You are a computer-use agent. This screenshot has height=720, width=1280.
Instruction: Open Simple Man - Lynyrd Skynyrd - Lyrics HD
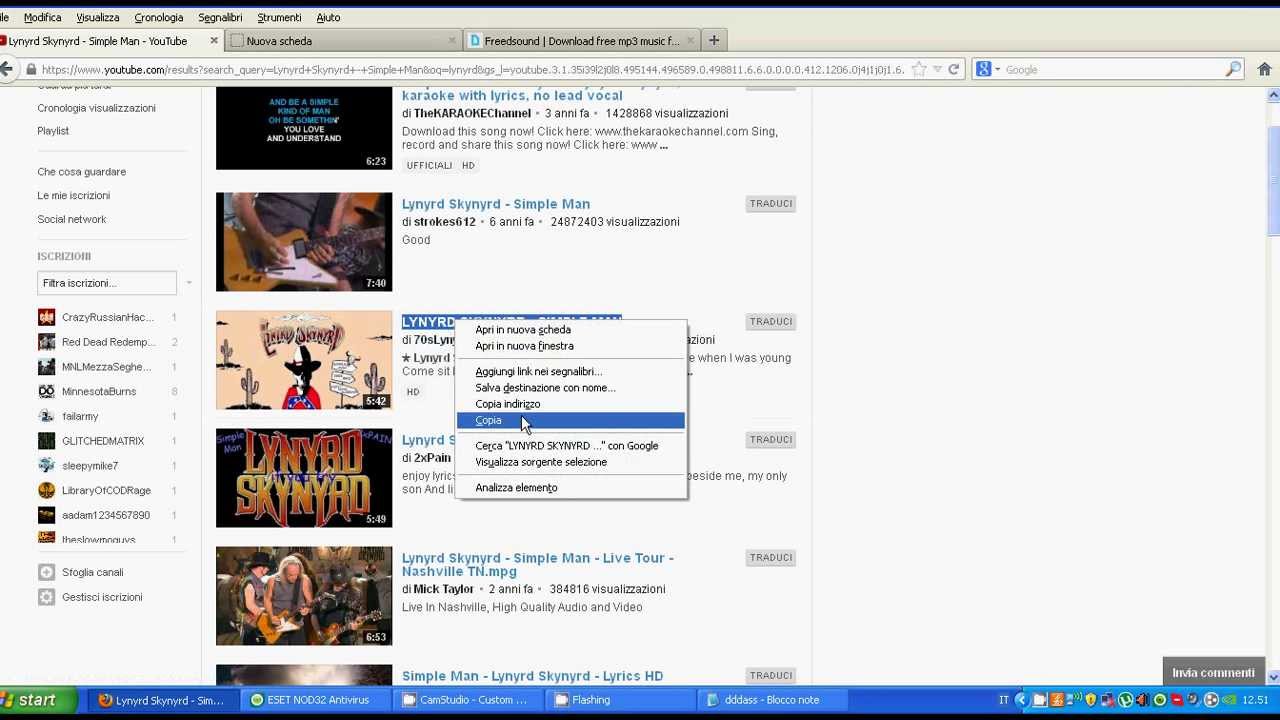click(532, 676)
